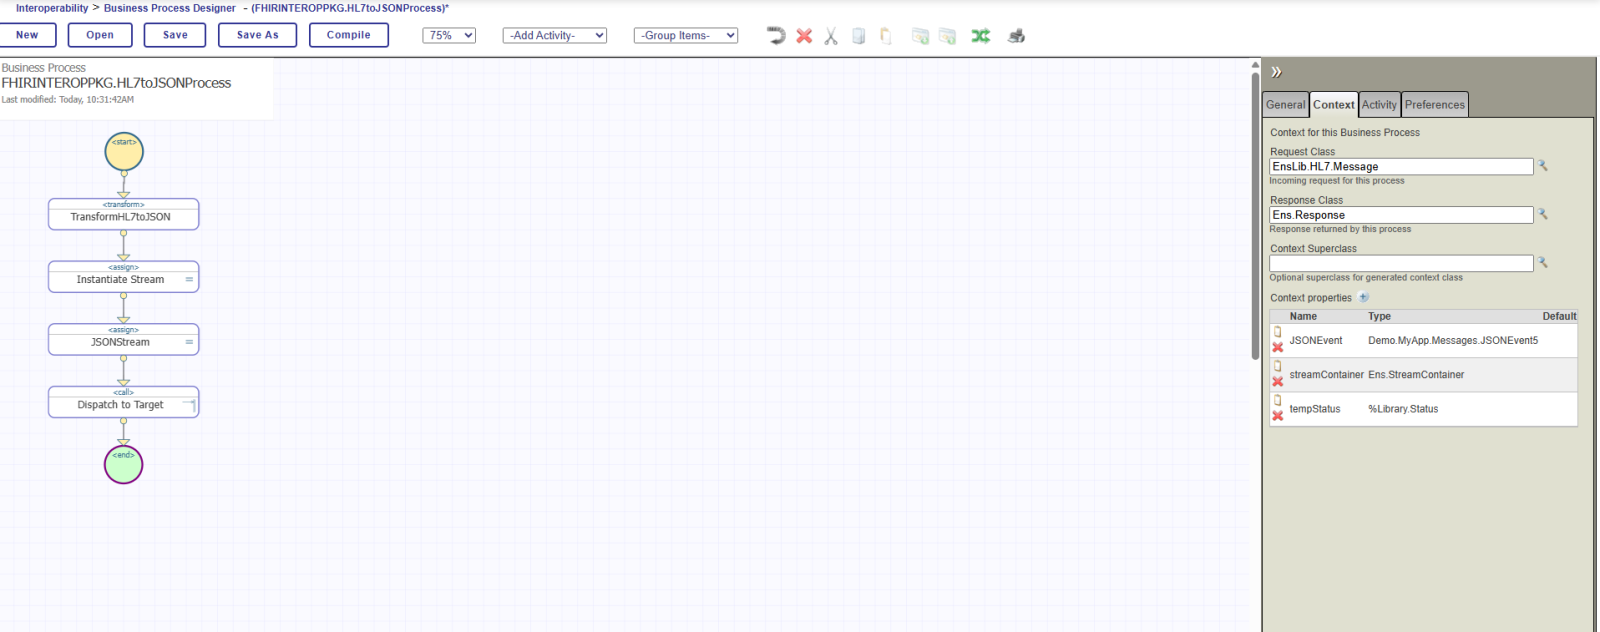Click the FHIRINTEROPPKG.HL7toJSONProcess title text
Viewport: 1600px width, 632px height.
coord(116,83)
